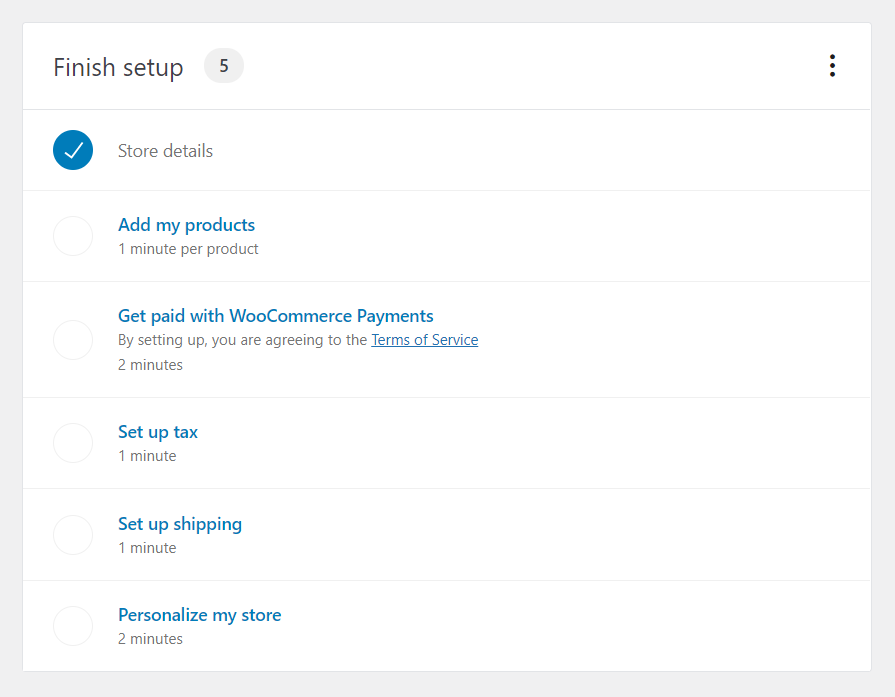895x697 pixels.
Task: Click the 2 minutes label under WooCommerce Payments
Action: (x=150, y=364)
